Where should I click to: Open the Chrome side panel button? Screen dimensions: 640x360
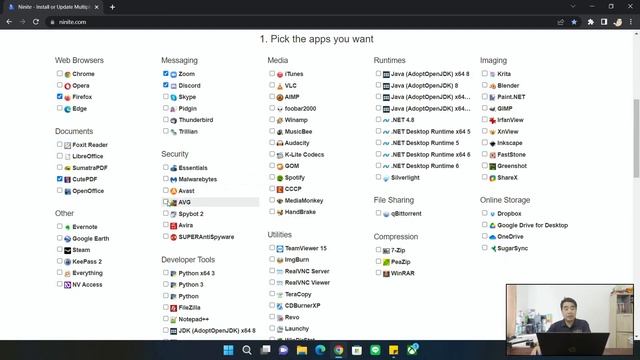[604, 22]
